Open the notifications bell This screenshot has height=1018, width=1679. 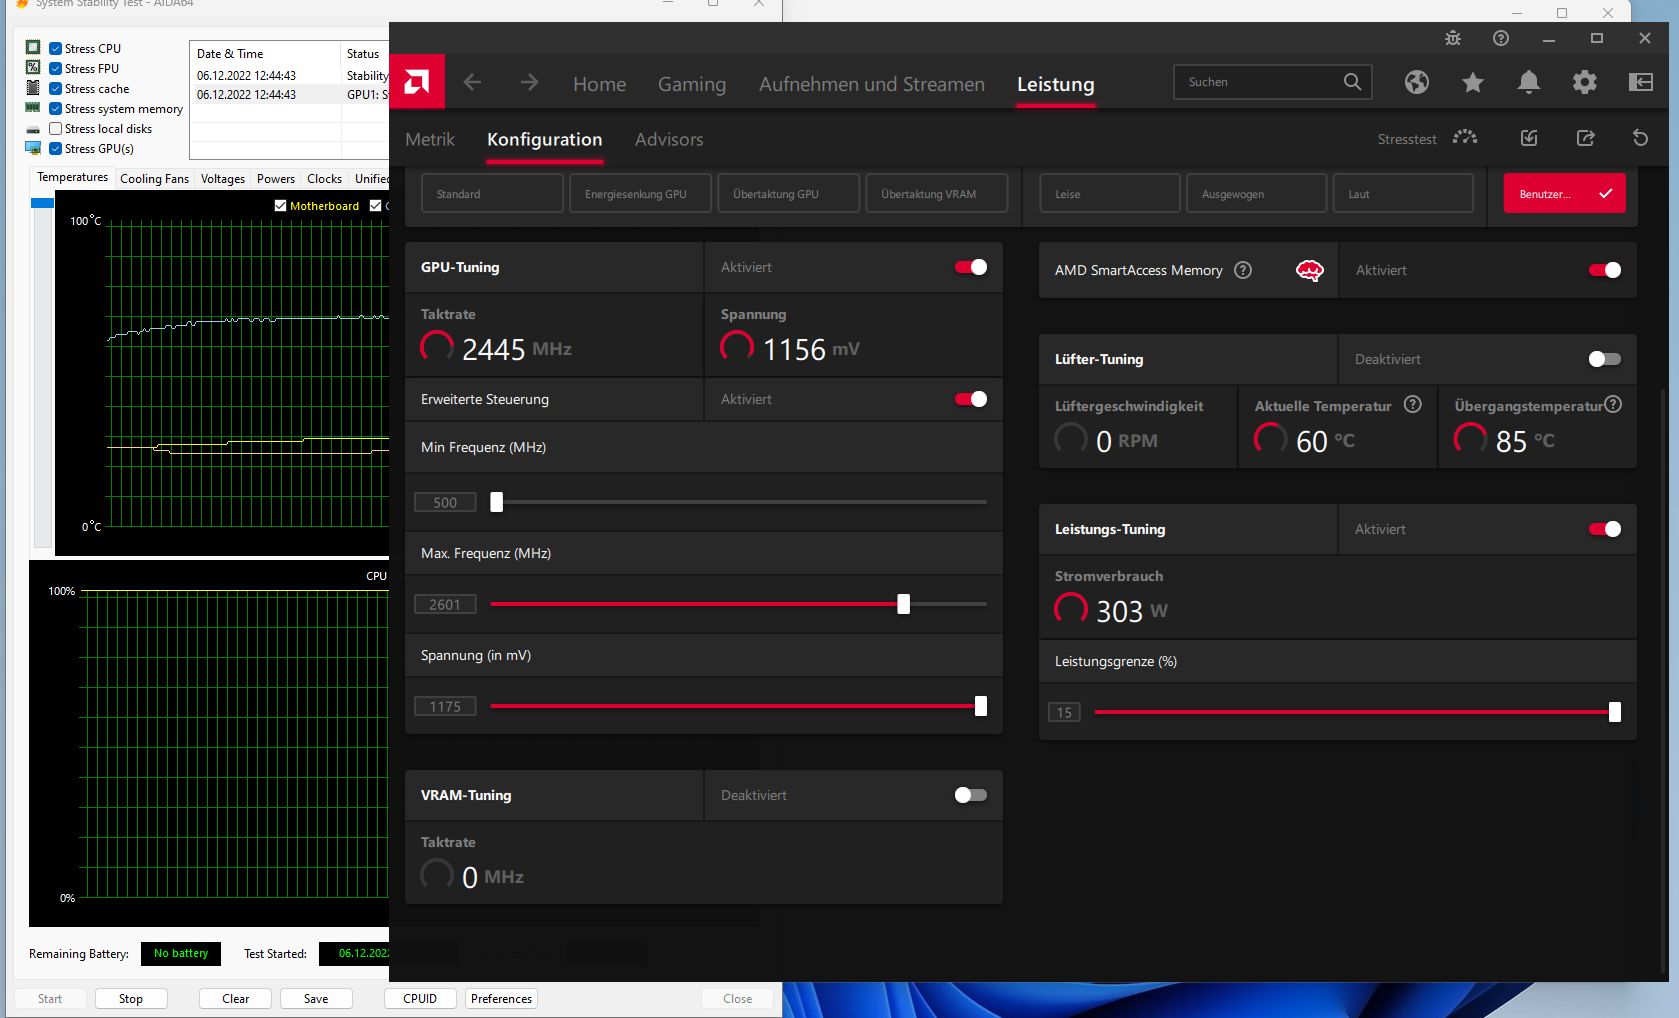(x=1529, y=82)
